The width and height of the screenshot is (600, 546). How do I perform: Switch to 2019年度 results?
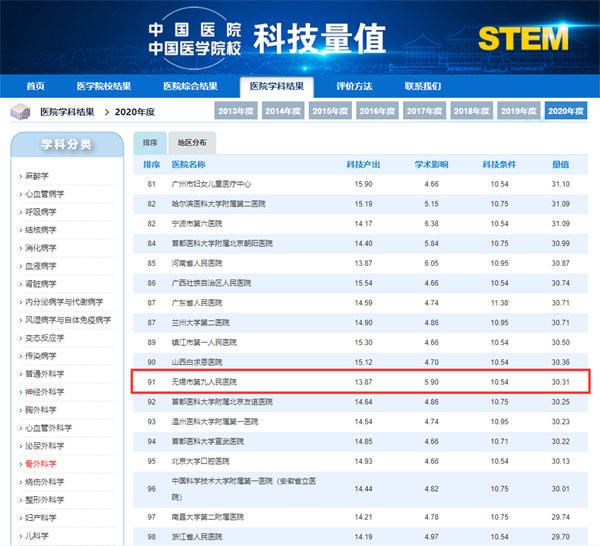point(518,111)
